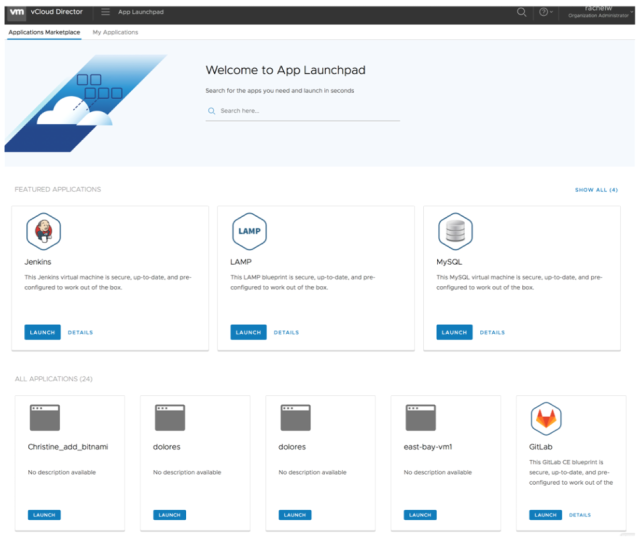Show all featured applications
639x540 pixels.
click(x=596, y=189)
